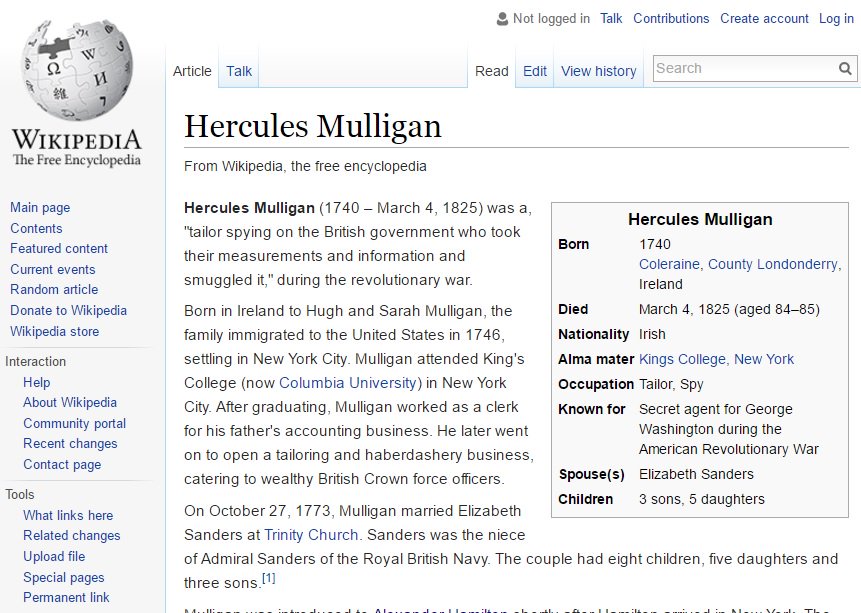View Recent changes
The image size is (861, 613).
(x=70, y=444)
